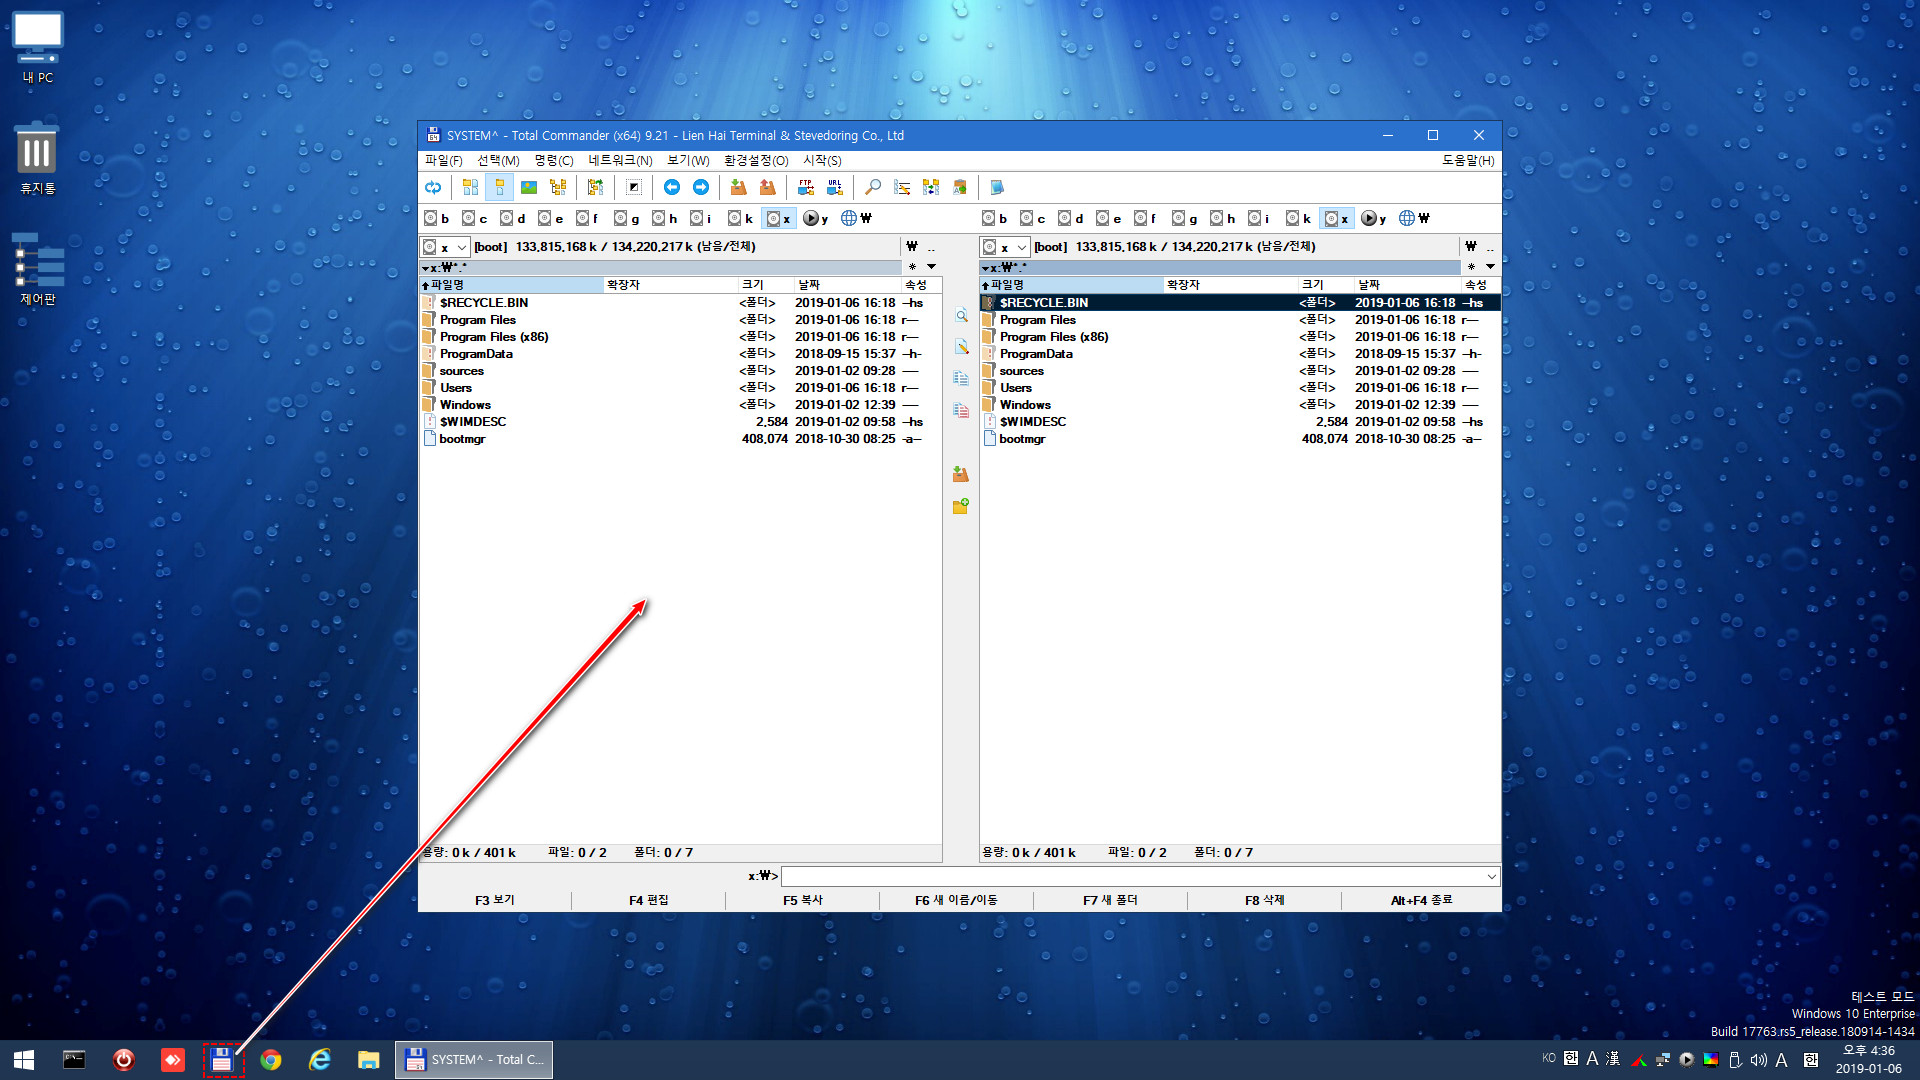The width and height of the screenshot is (1920, 1080).
Task: Click the copy names to clipboard icon
Action: point(960,187)
